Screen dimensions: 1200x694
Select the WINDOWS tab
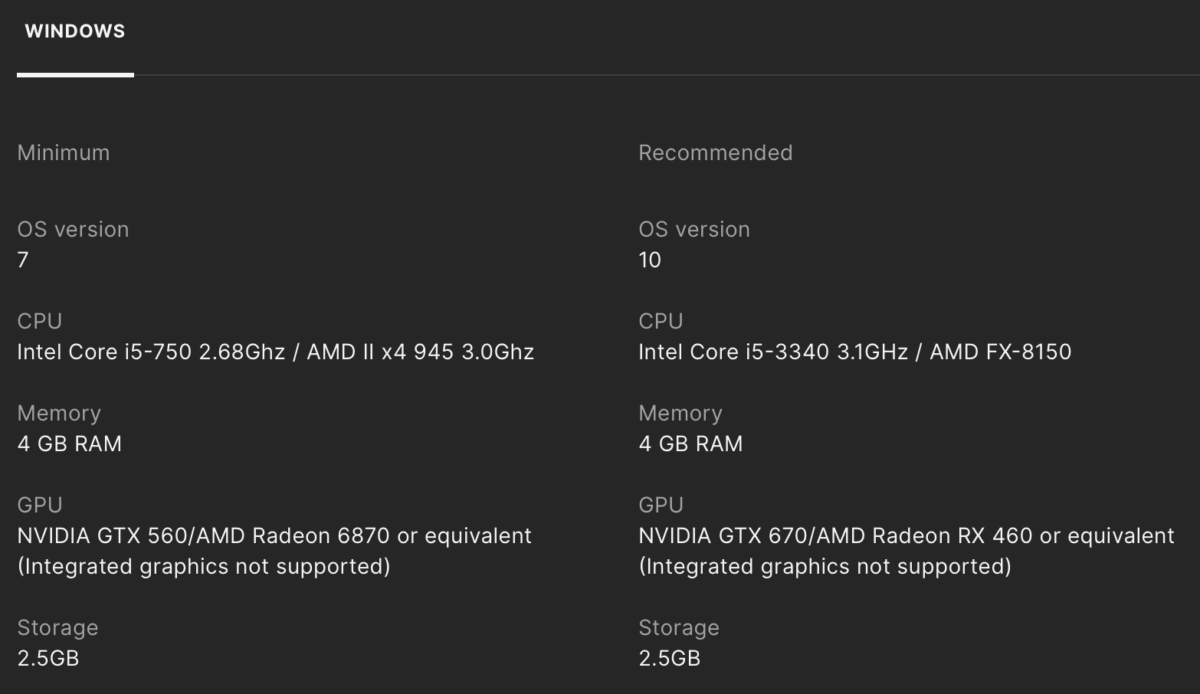tap(75, 31)
